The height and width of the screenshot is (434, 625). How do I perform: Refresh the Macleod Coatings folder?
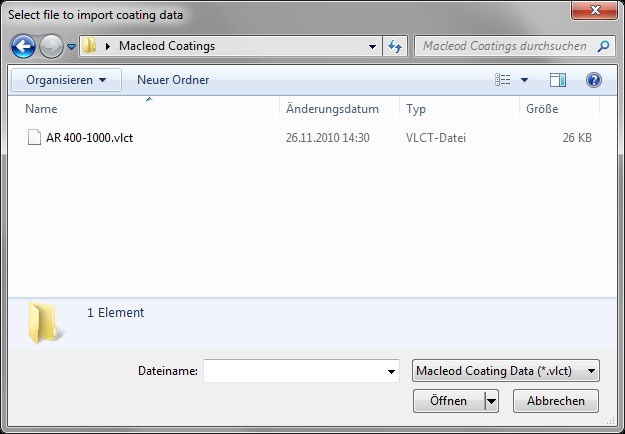pos(395,47)
